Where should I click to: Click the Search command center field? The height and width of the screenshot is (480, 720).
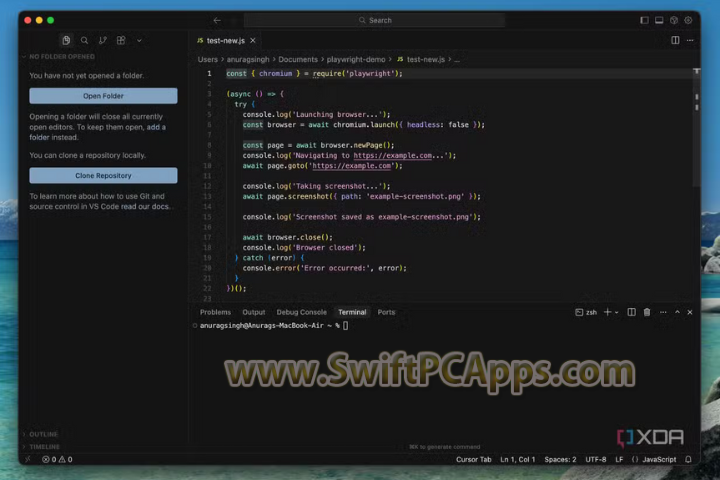click(x=375, y=20)
